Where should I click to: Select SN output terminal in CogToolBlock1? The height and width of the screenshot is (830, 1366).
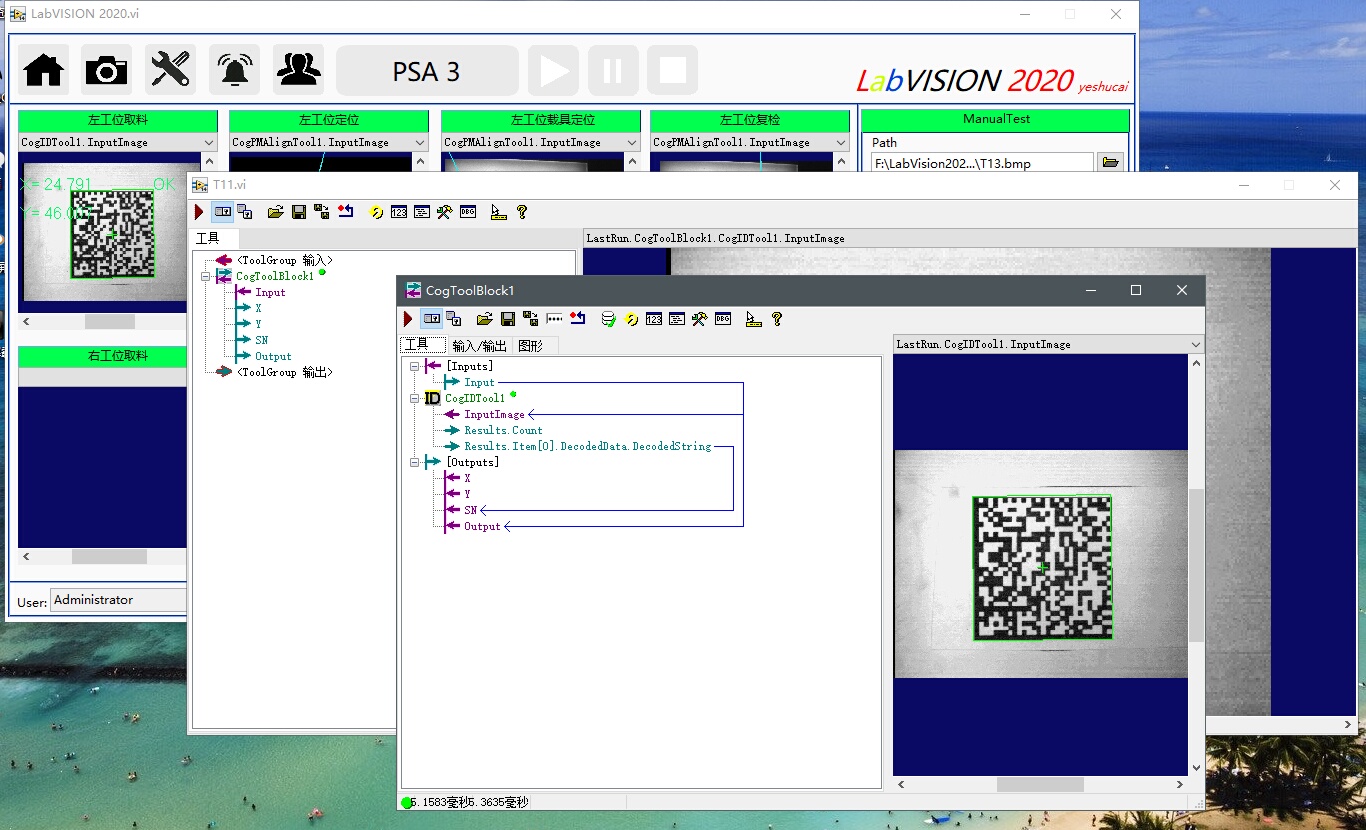click(x=470, y=510)
